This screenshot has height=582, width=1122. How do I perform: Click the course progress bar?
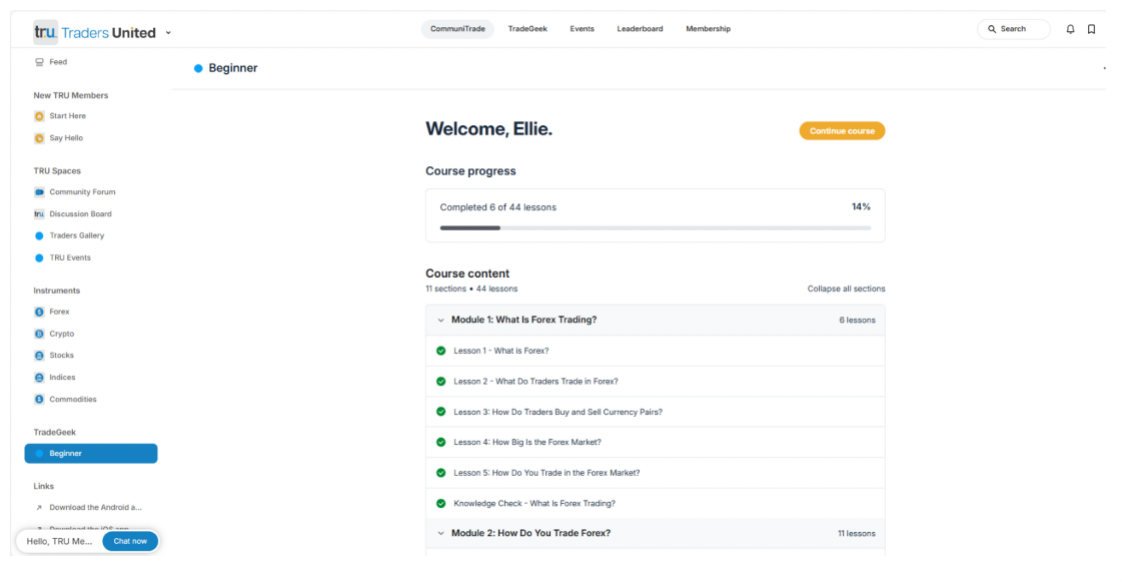[x=654, y=228]
